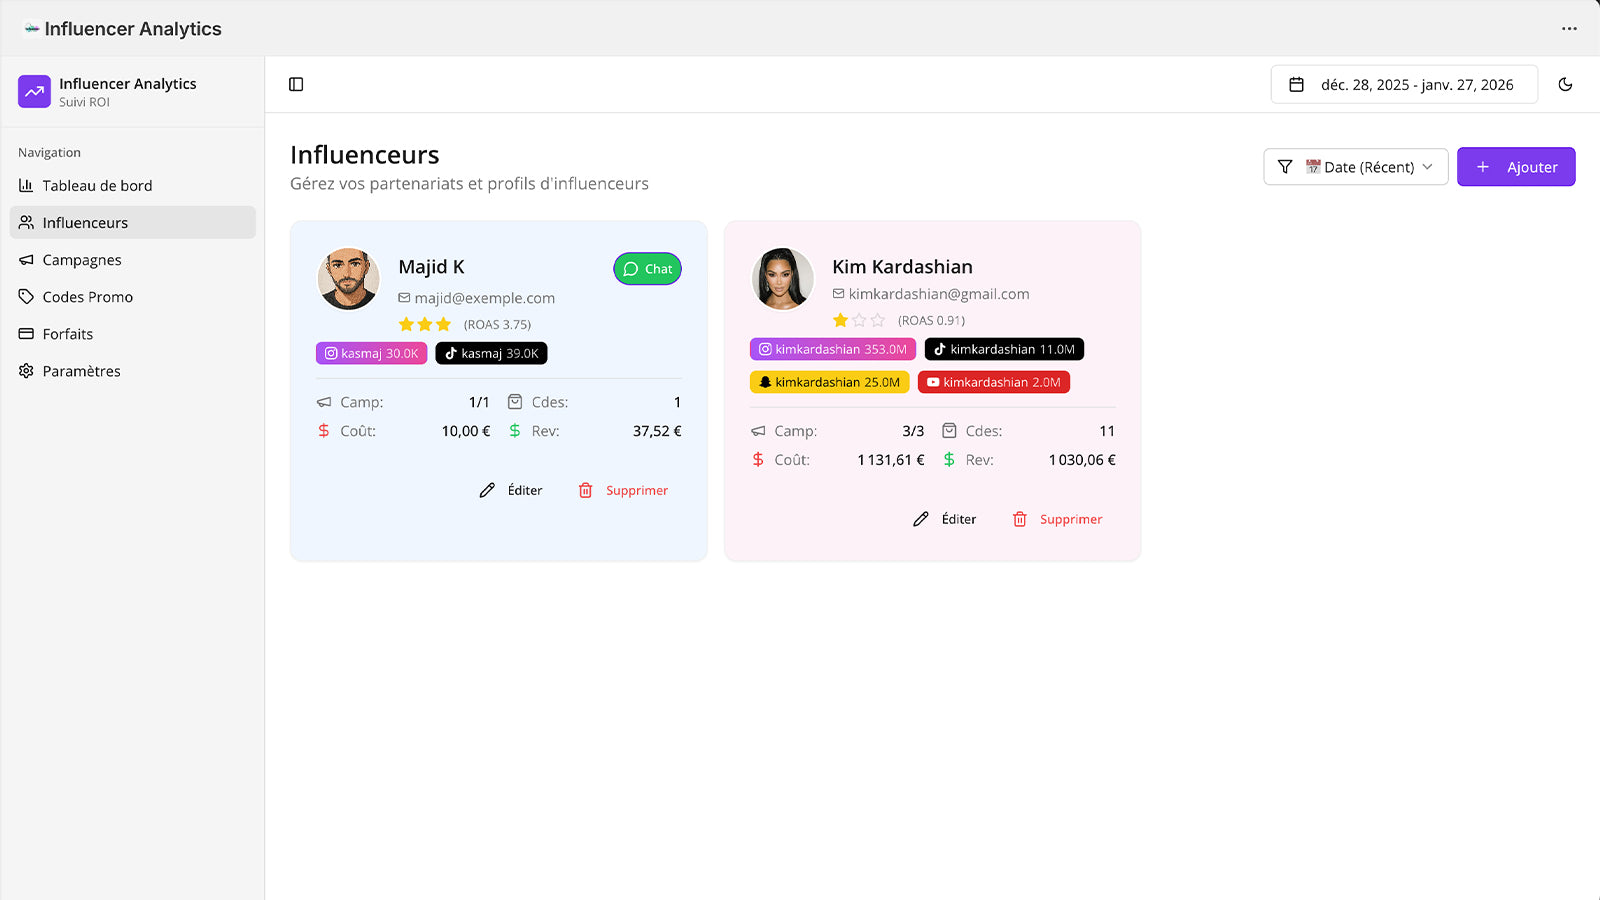
Task: Click the Campagnes megaphone icon
Action: [x=25, y=259]
